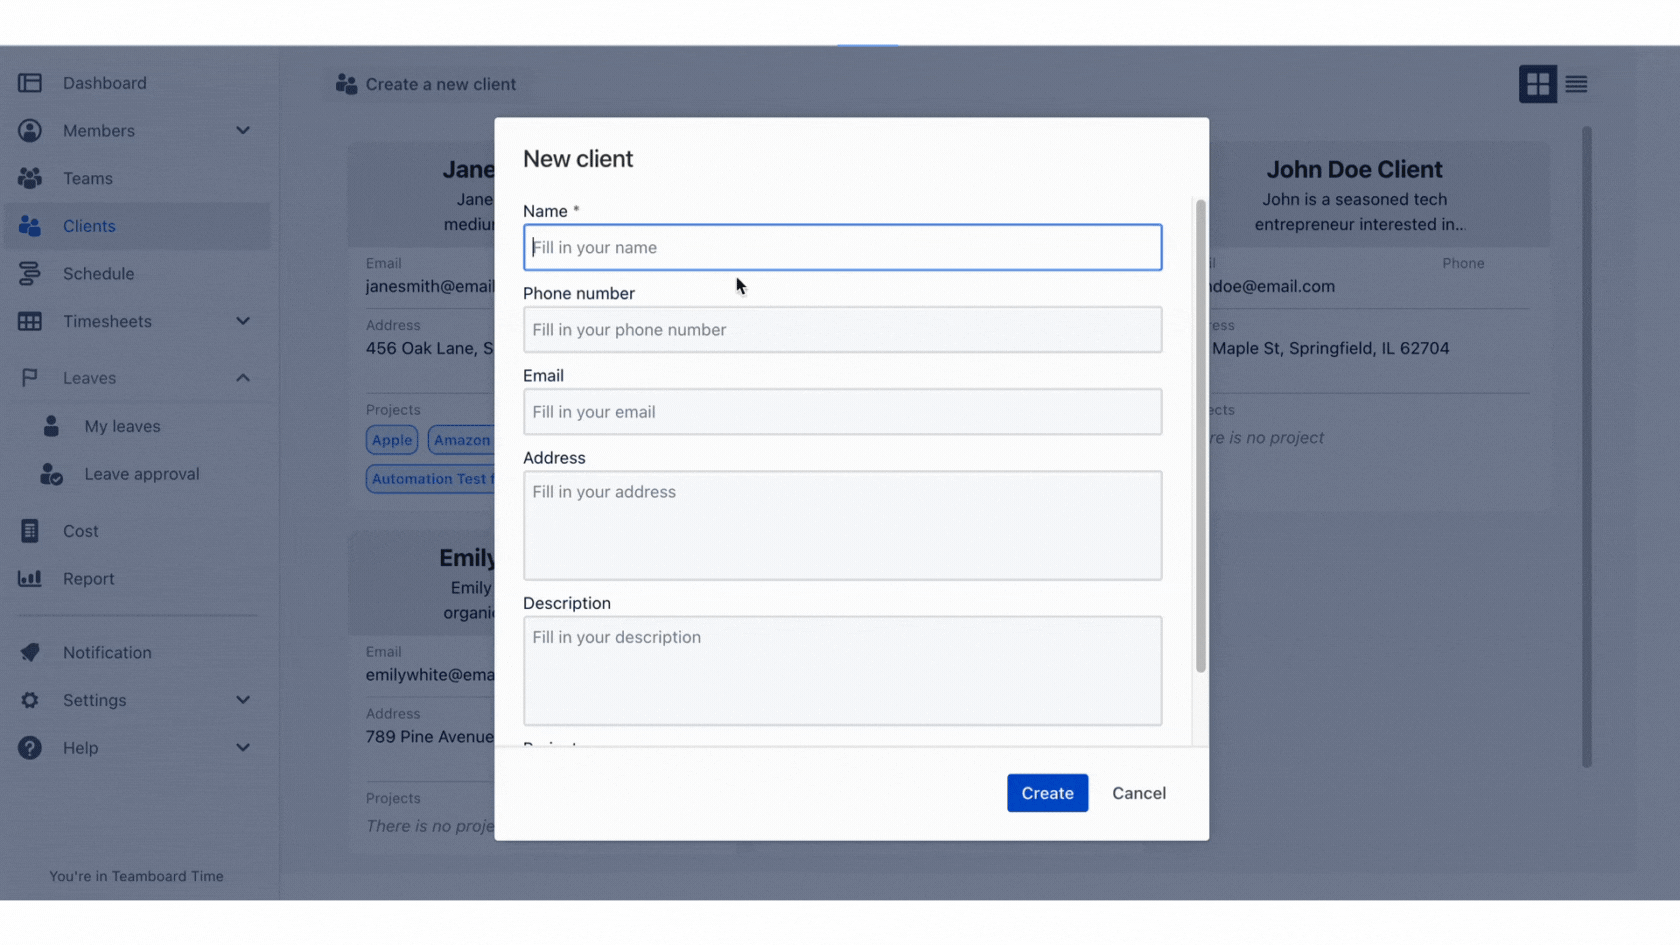Expand the Members chevron
Image resolution: width=1680 pixels, height=945 pixels.
click(x=243, y=131)
